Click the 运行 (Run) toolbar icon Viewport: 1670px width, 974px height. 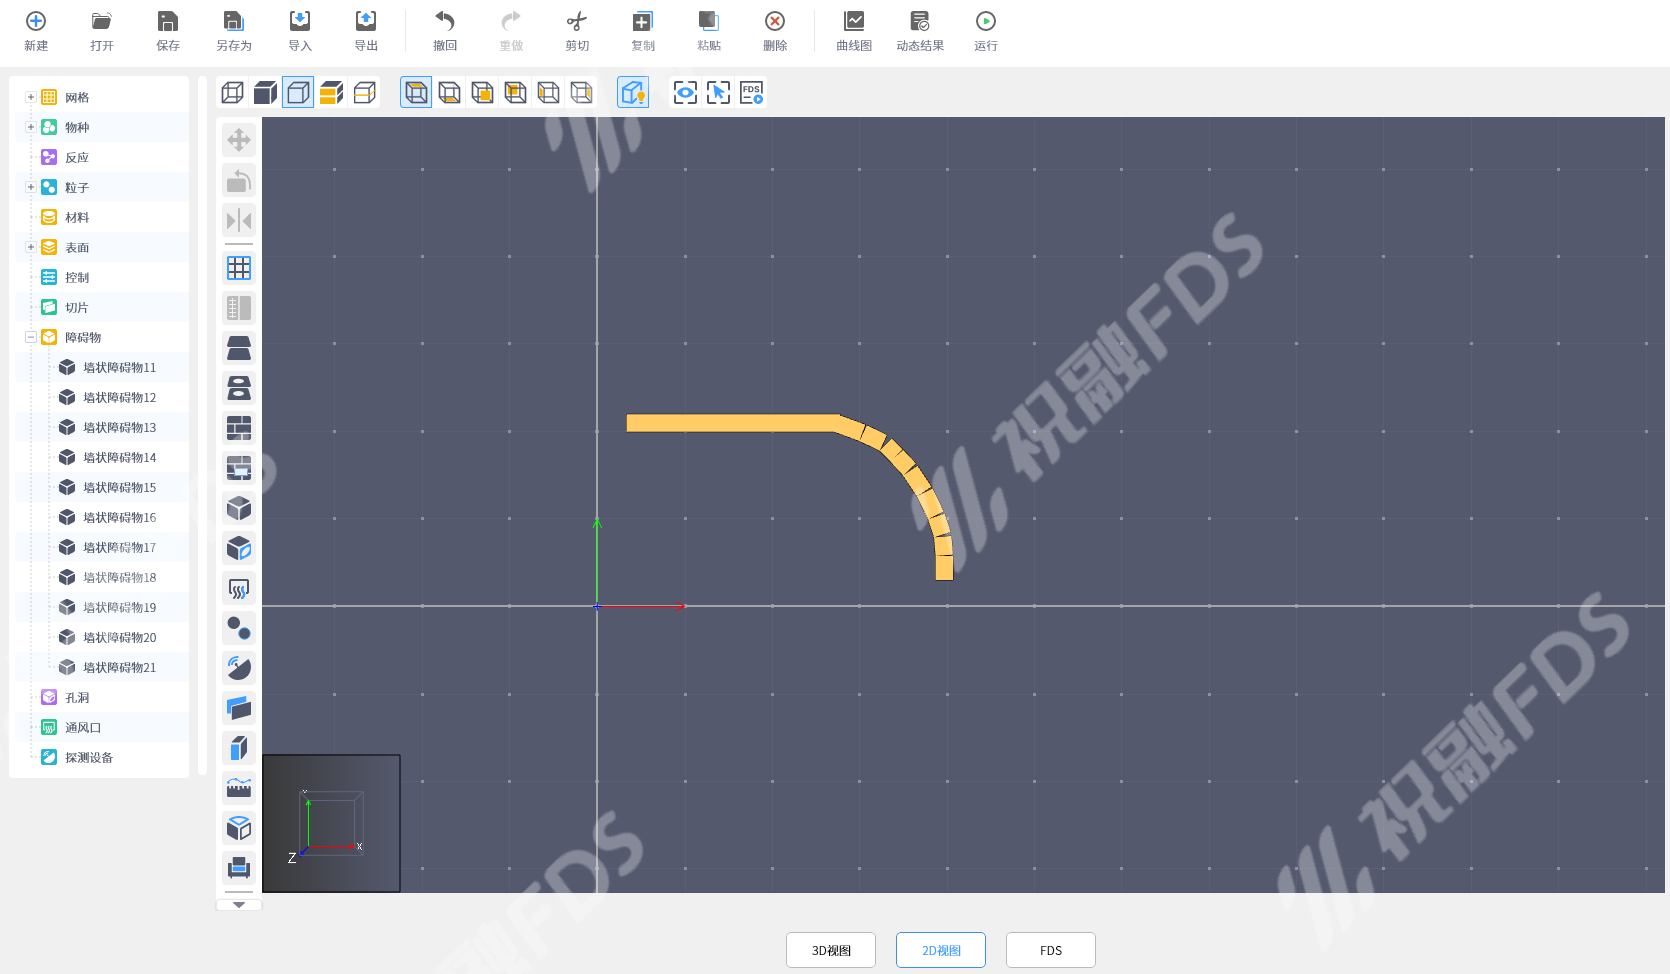click(985, 31)
